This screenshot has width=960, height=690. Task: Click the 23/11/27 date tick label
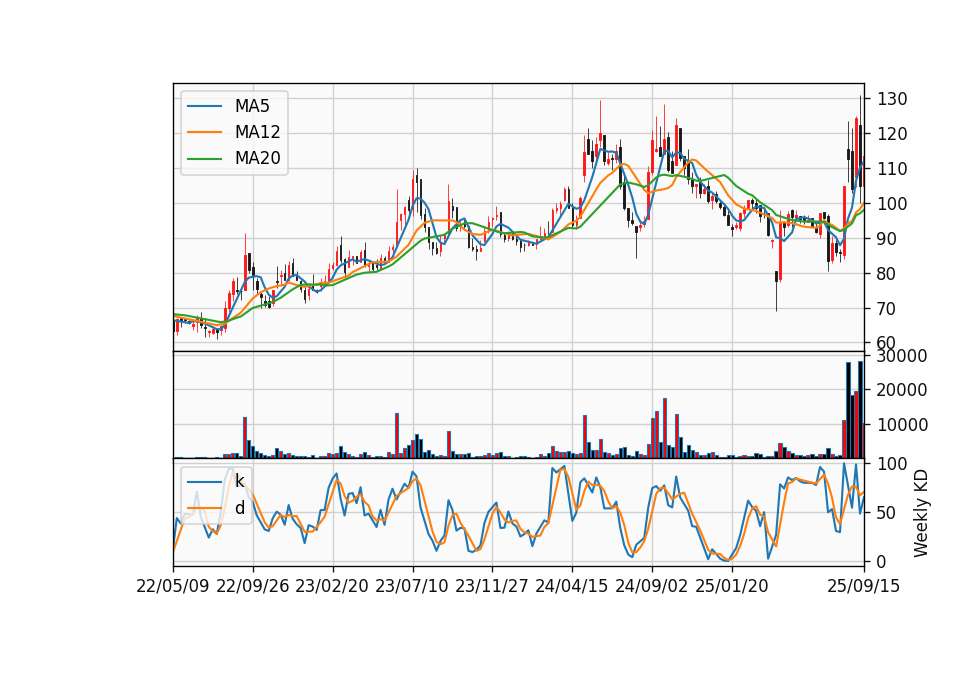pos(492,586)
